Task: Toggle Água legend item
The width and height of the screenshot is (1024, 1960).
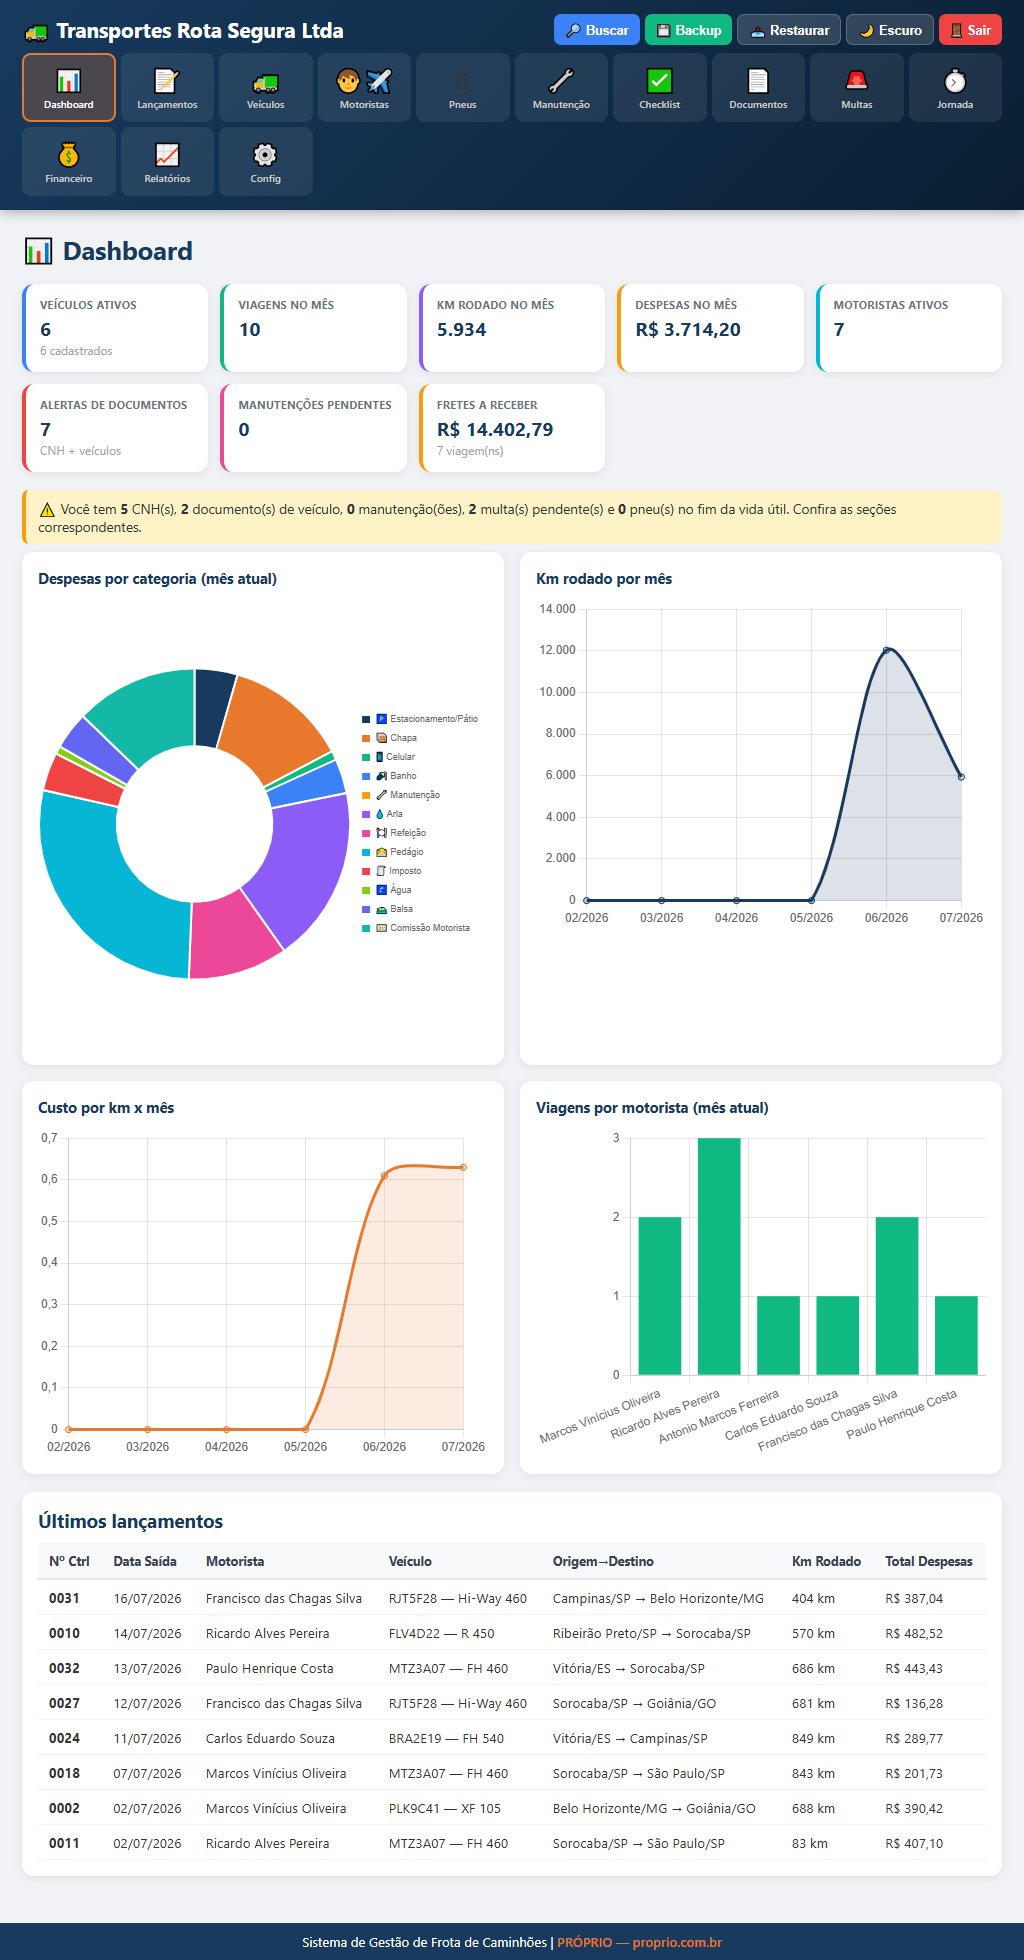Action: tap(386, 890)
